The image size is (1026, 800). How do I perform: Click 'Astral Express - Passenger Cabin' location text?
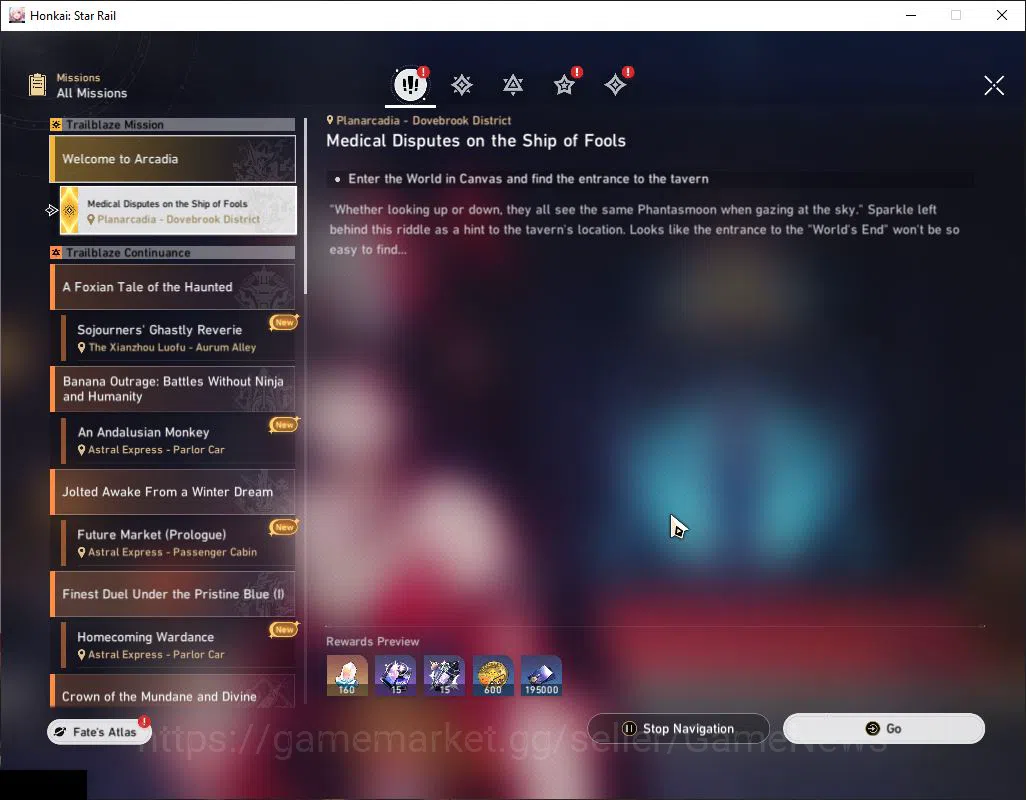(x=173, y=552)
